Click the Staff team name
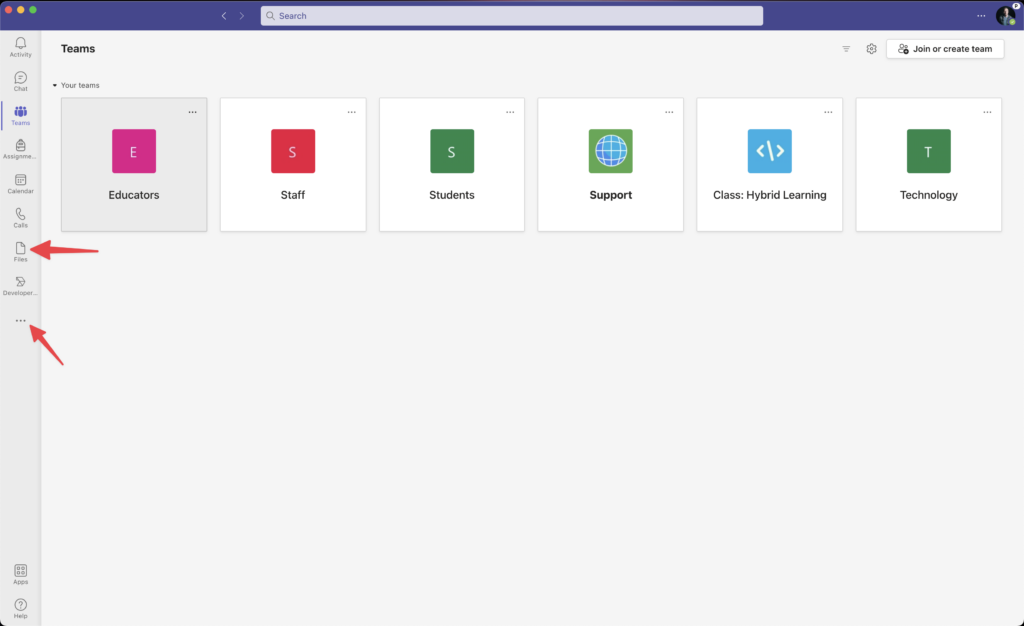Viewport: 1024px width, 626px height. 293,195
